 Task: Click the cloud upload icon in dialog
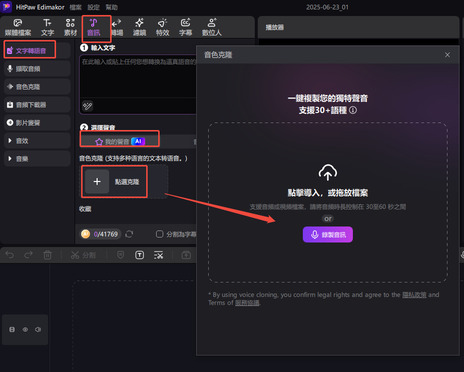click(x=328, y=172)
